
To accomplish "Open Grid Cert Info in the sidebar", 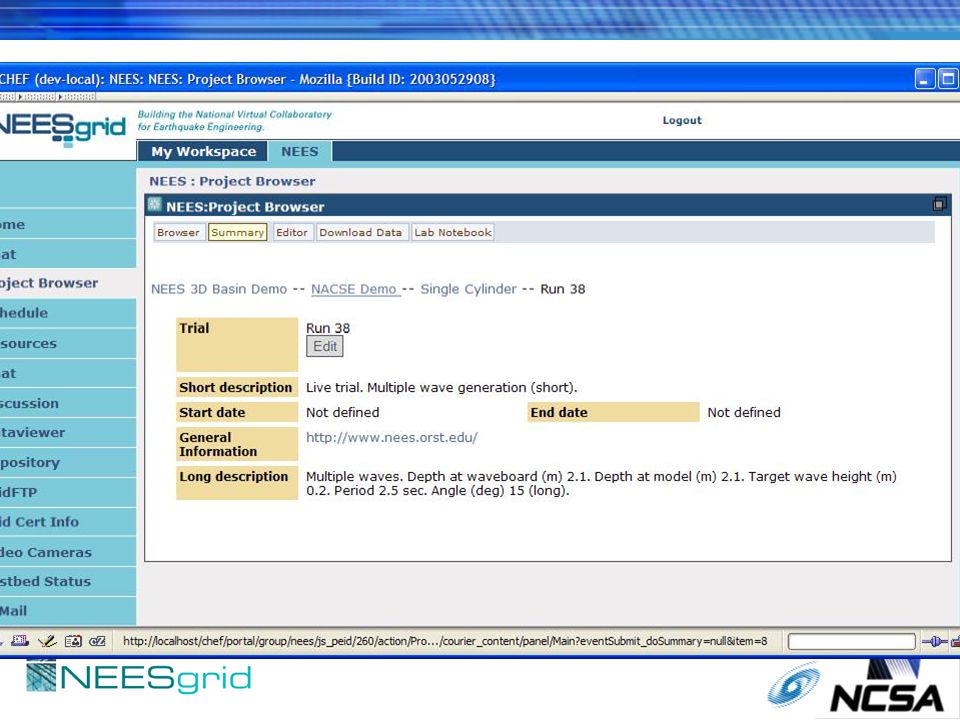I will [x=68, y=522].
